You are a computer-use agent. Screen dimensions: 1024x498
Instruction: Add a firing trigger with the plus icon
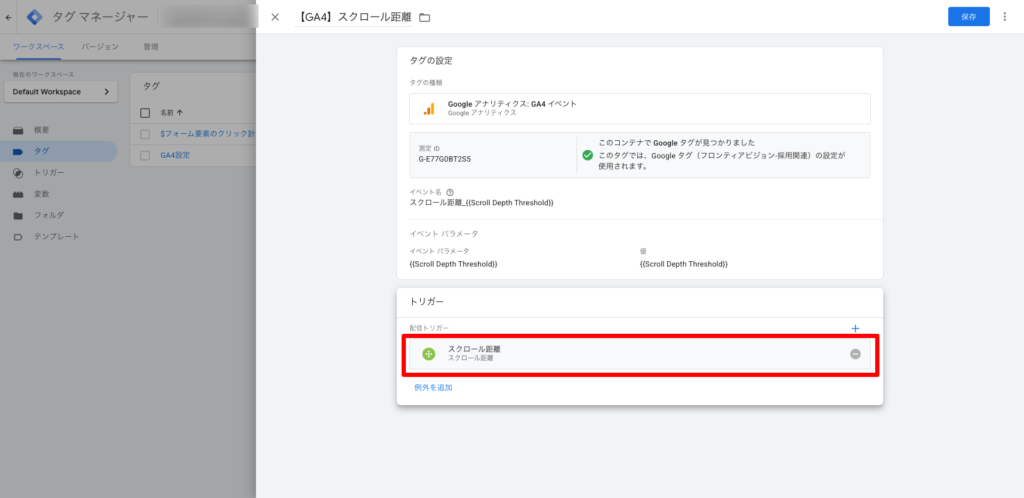point(855,328)
